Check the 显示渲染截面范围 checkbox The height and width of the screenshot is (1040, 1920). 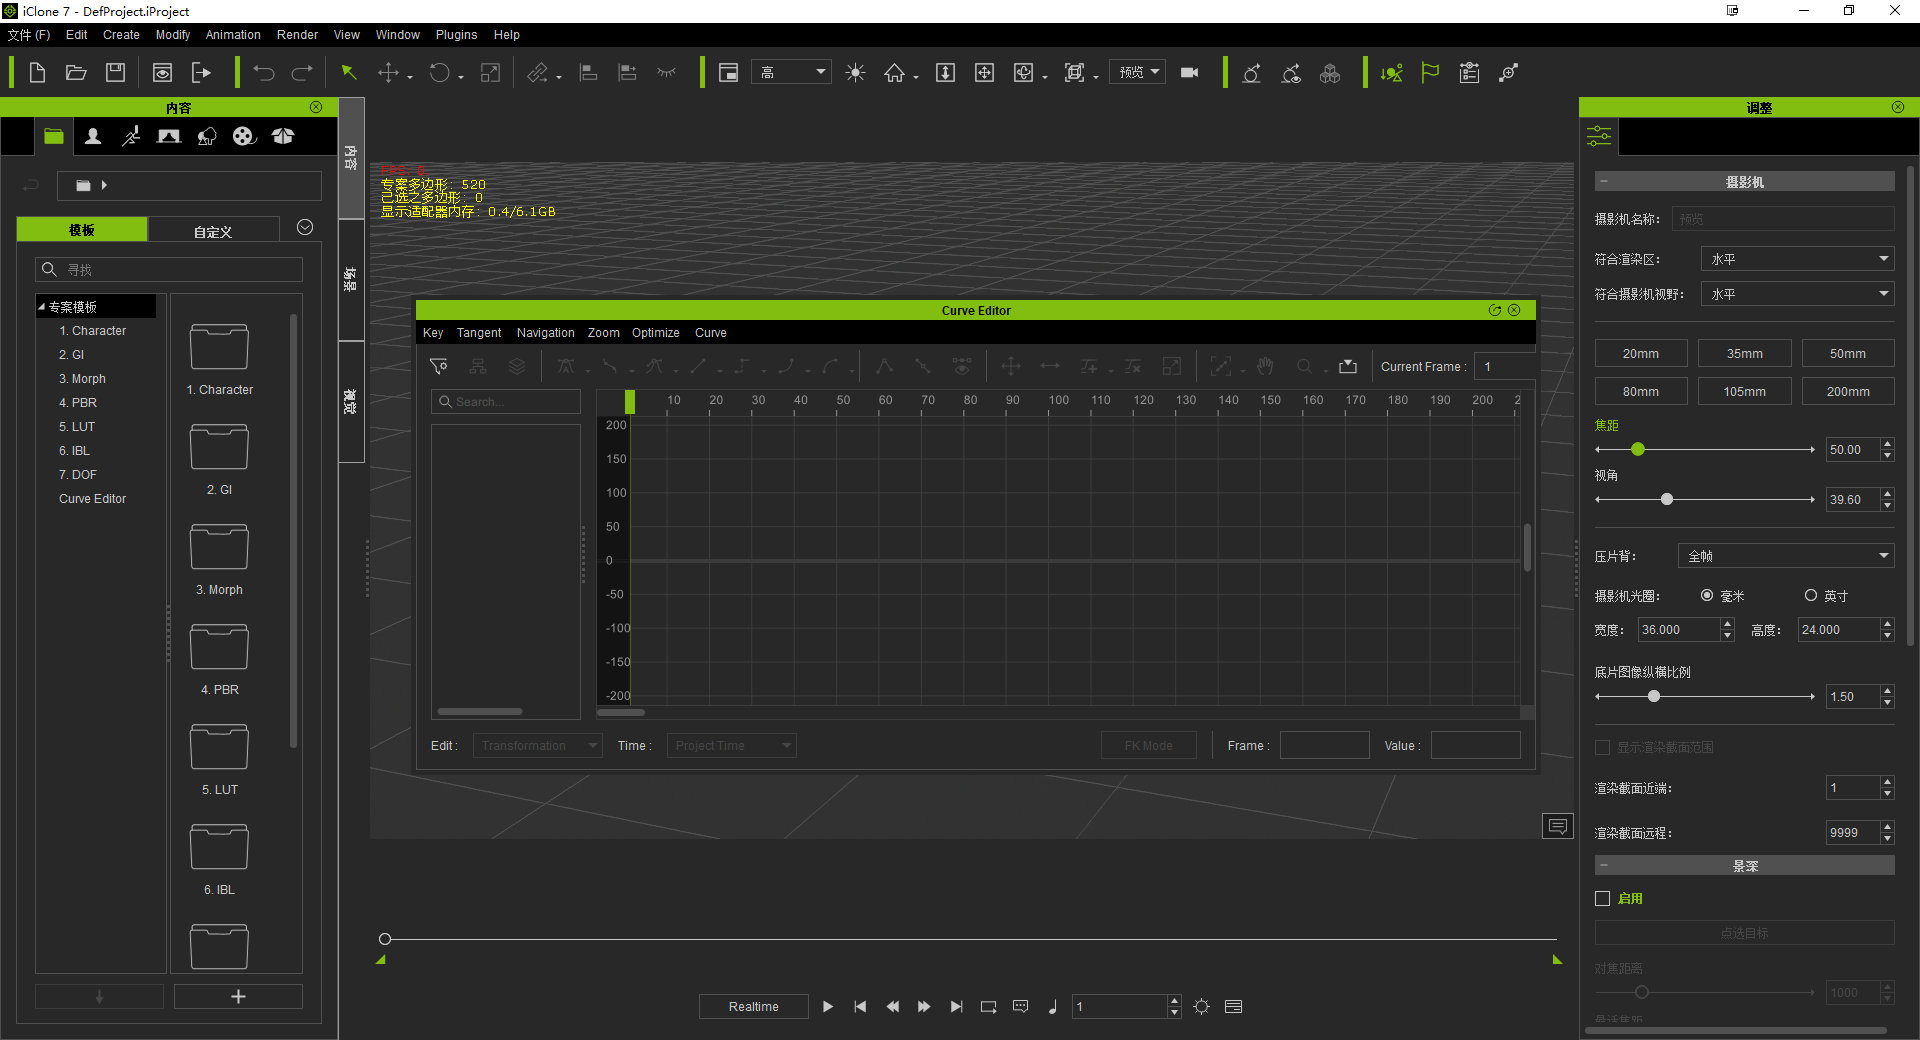pos(1601,747)
